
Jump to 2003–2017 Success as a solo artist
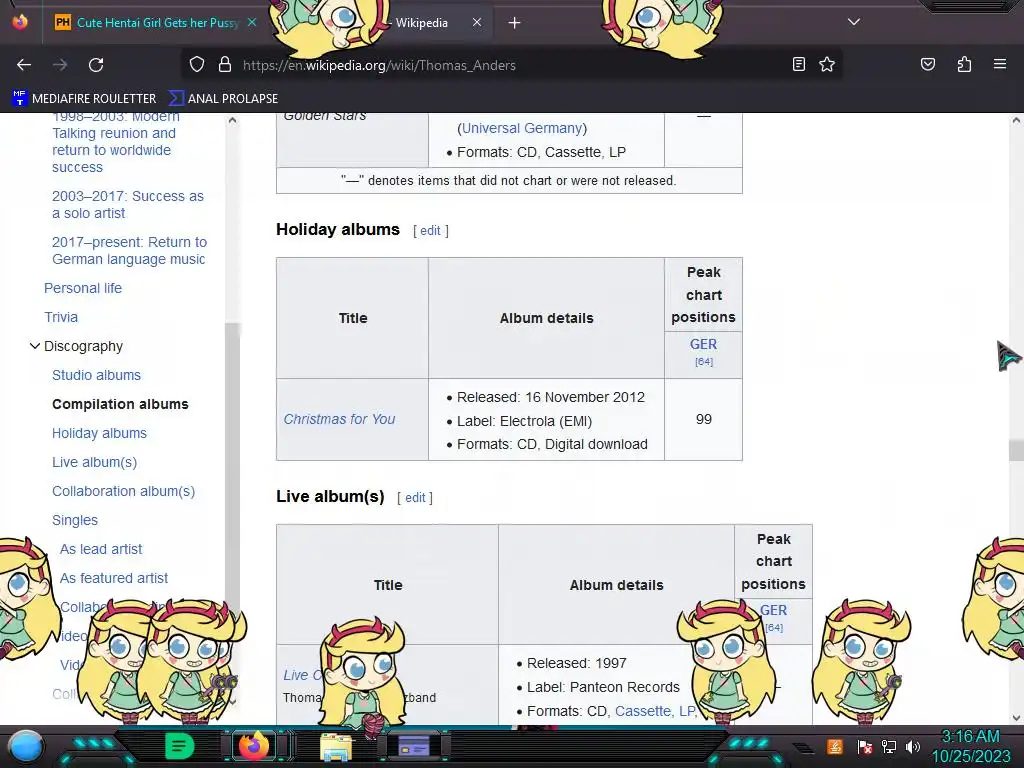pos(128,204)
